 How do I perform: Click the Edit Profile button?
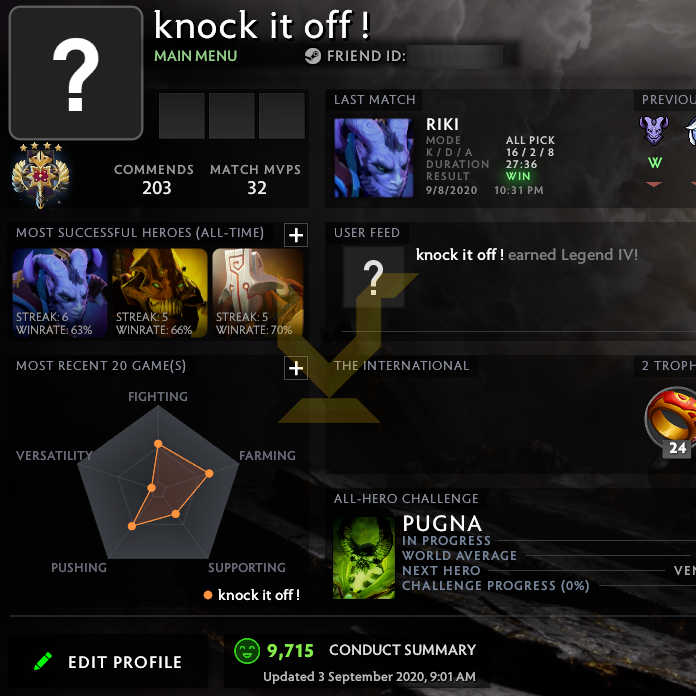point(108,662)
